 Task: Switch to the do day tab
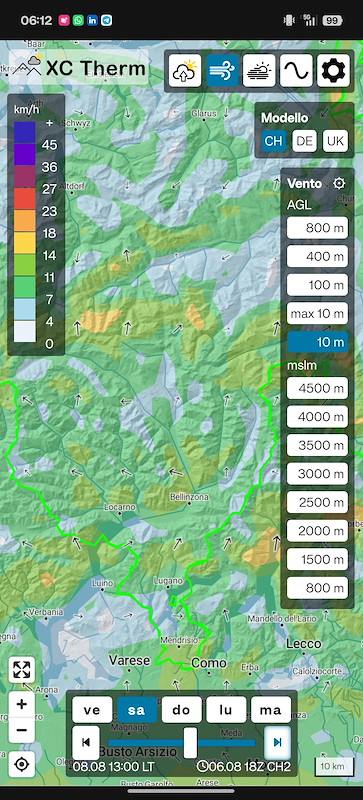(181, 710)
